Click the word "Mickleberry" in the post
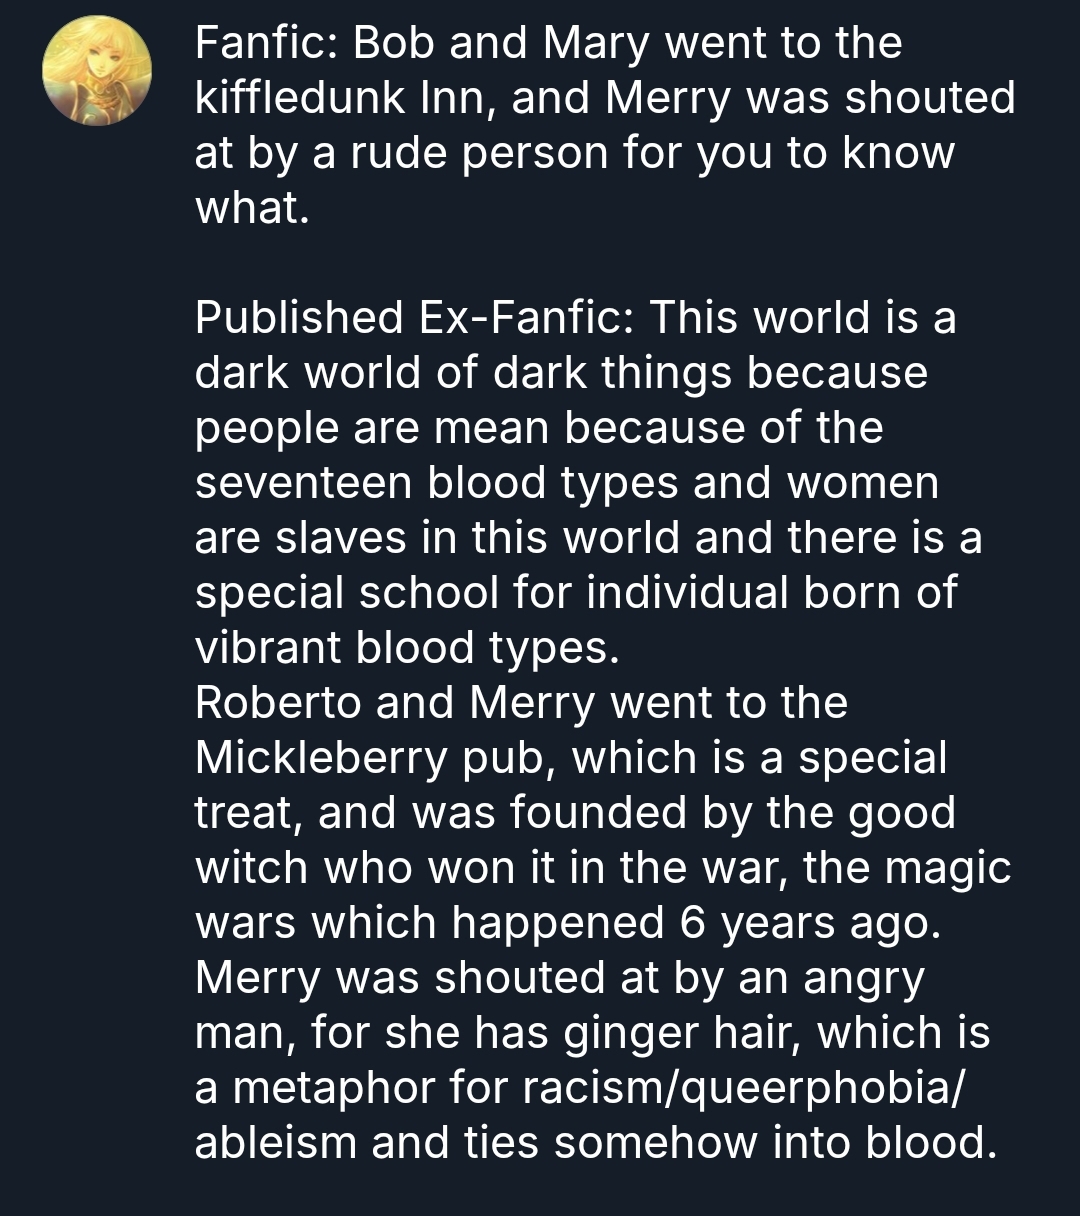Viewport: 1080px width, 1216px height. point(321,758)
